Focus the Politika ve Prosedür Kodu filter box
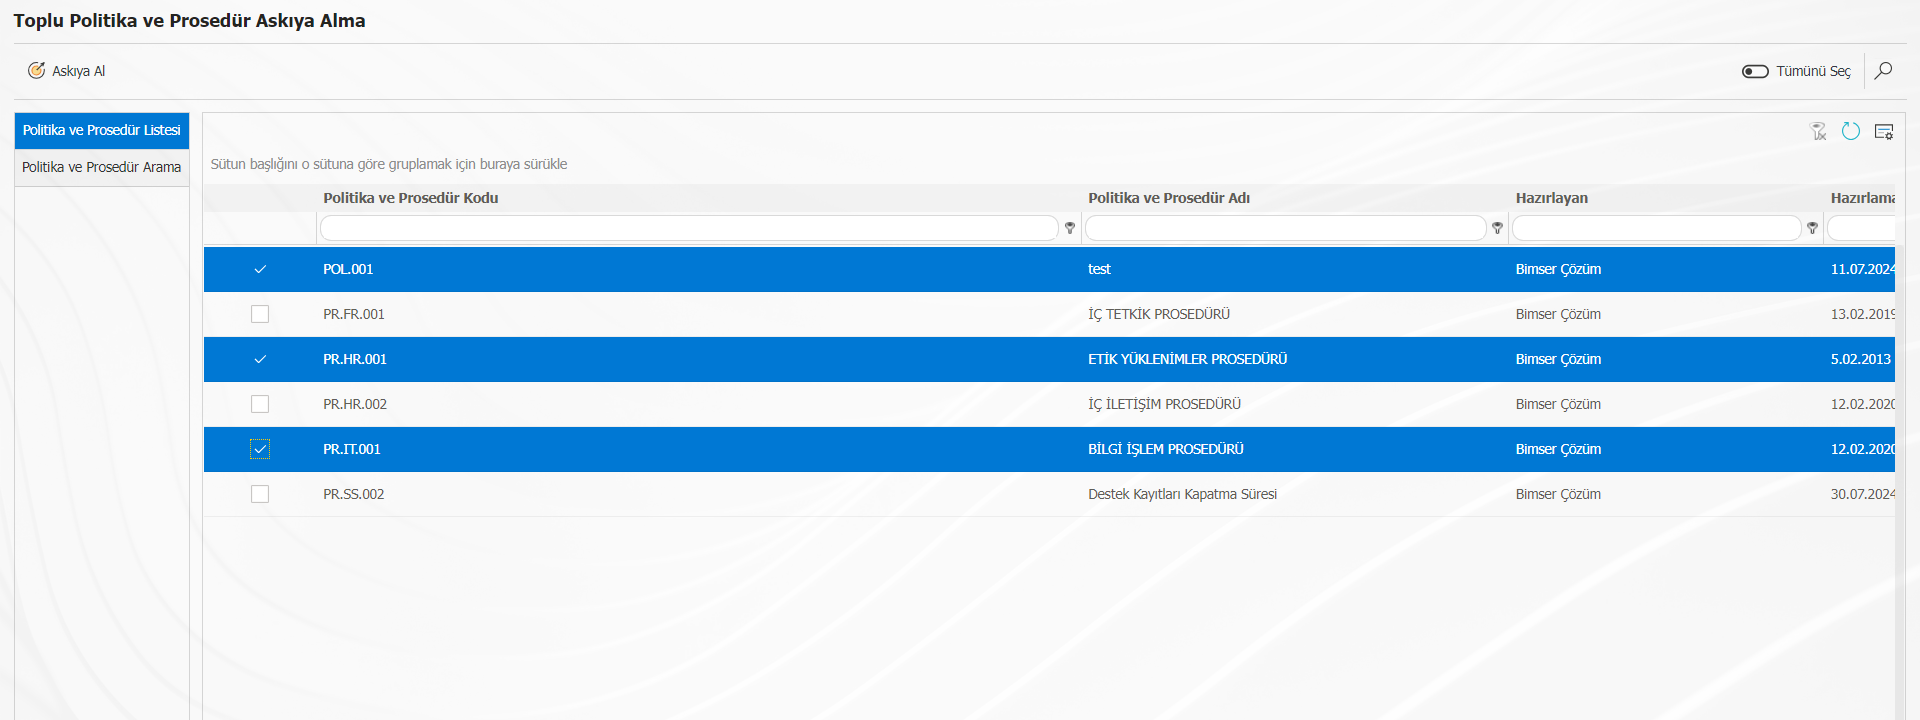 [x=689, y=228]
